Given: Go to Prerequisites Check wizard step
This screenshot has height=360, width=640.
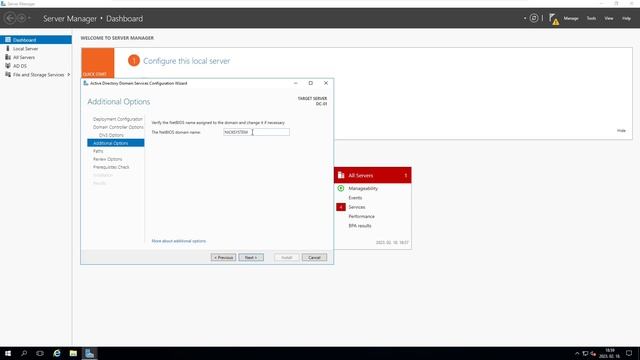Looking at the screenshot, I should [x=111, y=167].
